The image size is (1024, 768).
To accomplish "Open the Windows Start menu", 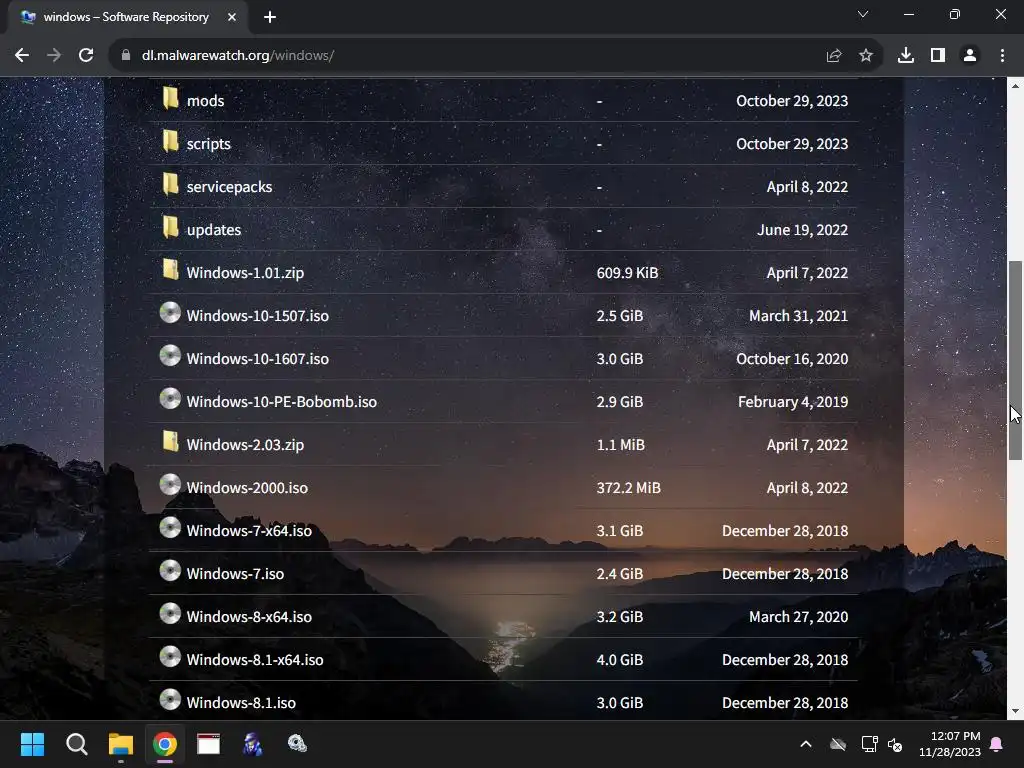I will (x=32, y=744).
